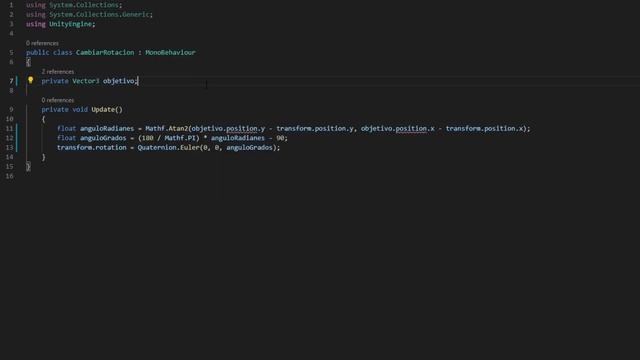Screen dimensions: 640x360
Task: Click 'System.Collections' on line 1
Action: click(x=84, y=5)
